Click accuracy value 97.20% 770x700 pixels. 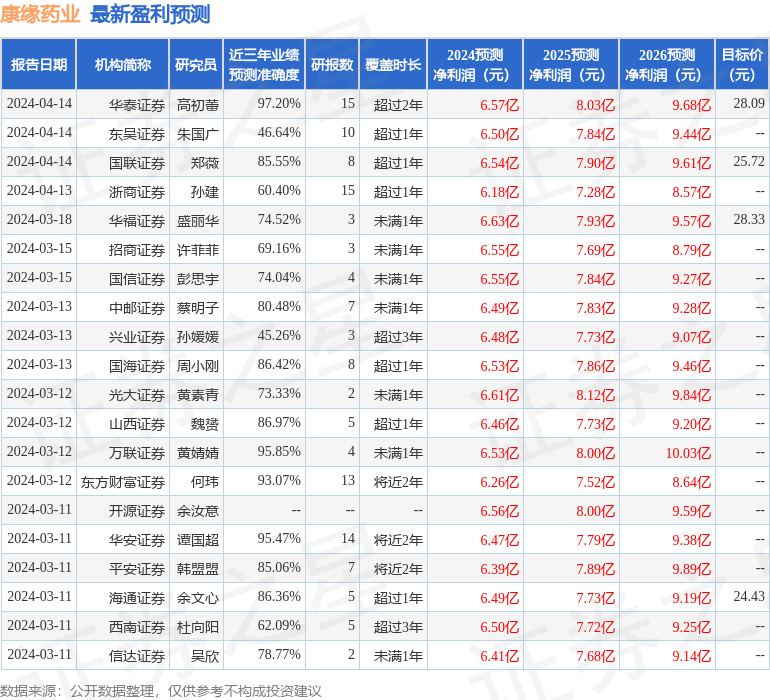pyautogui.click(x=279, y=104)
